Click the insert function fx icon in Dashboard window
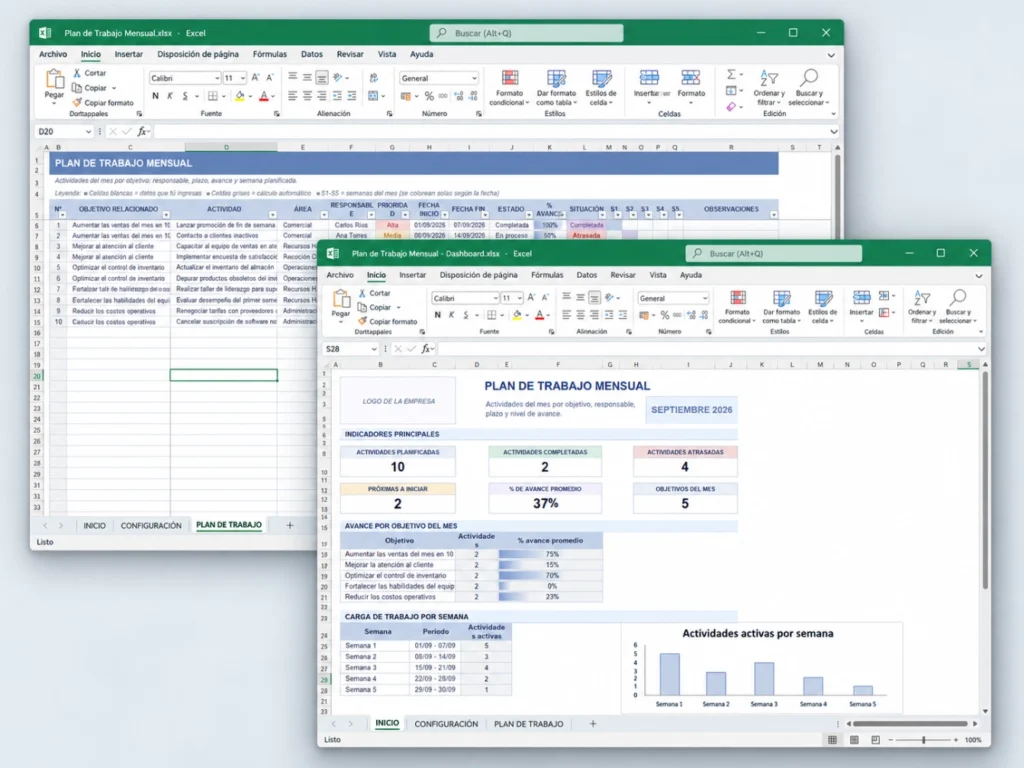The image size is (1024, 768). coord(426,349)
